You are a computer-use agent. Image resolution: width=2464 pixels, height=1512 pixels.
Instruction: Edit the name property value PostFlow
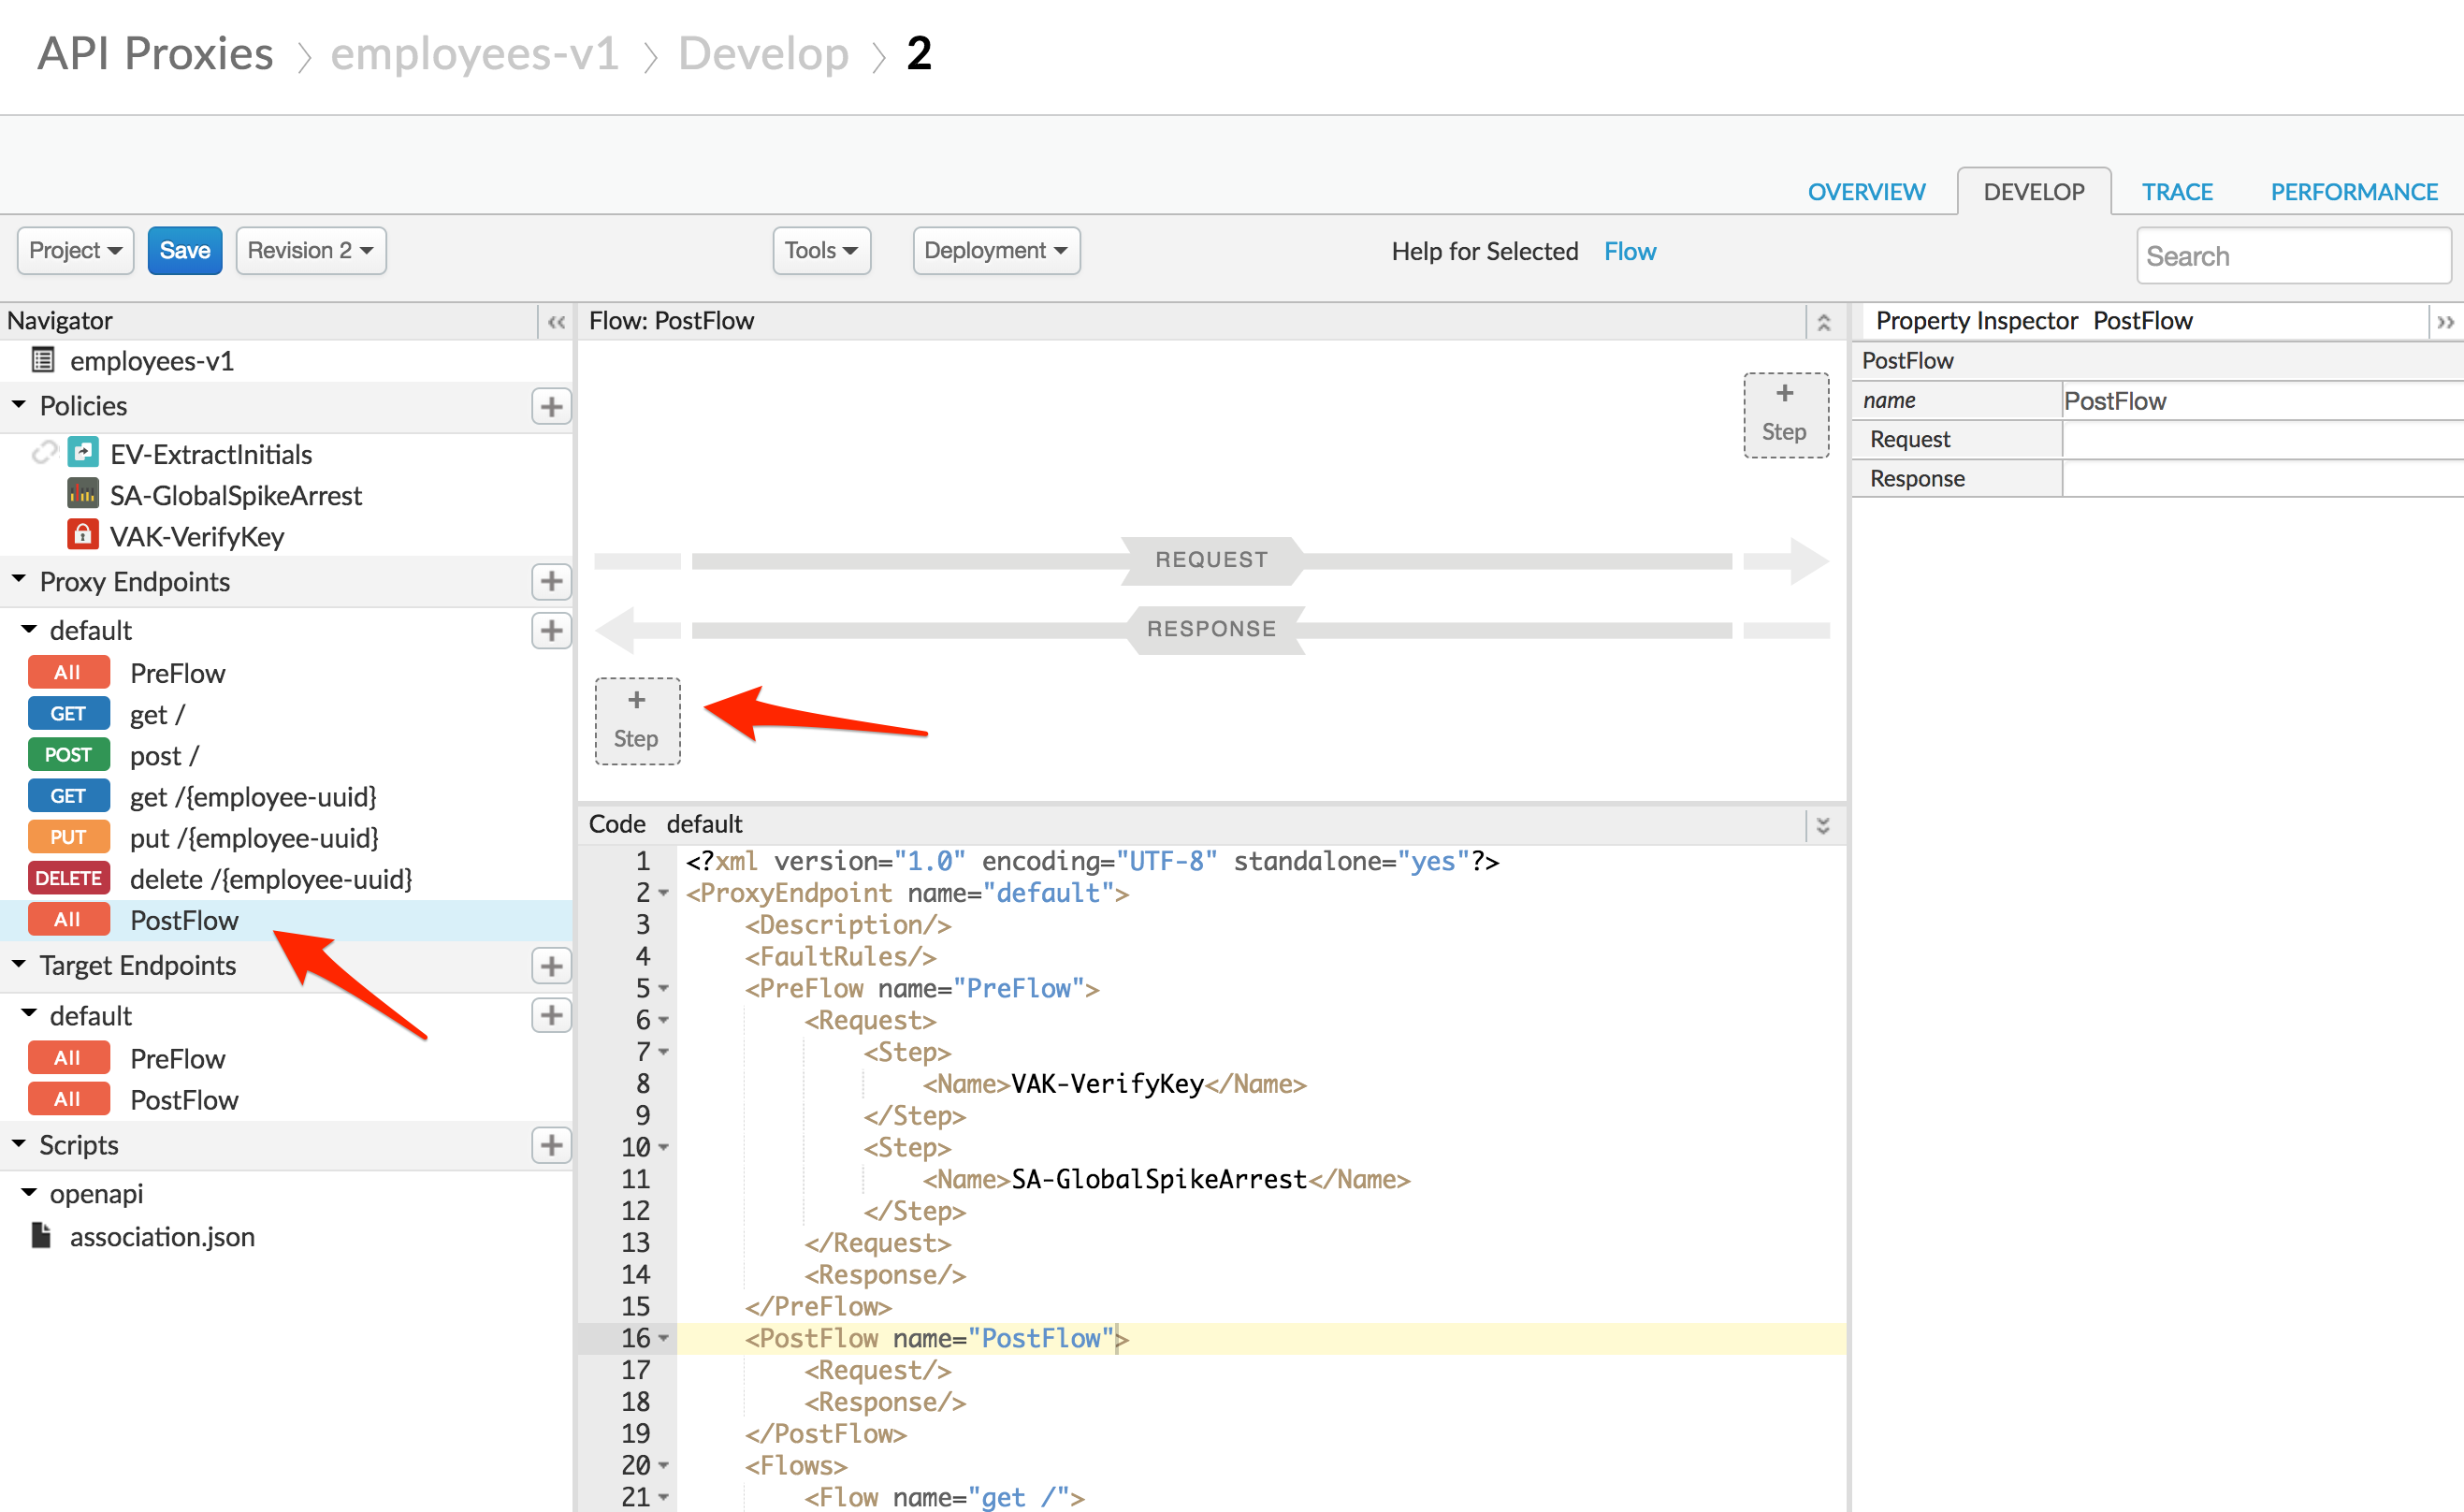coord(2262,400)
